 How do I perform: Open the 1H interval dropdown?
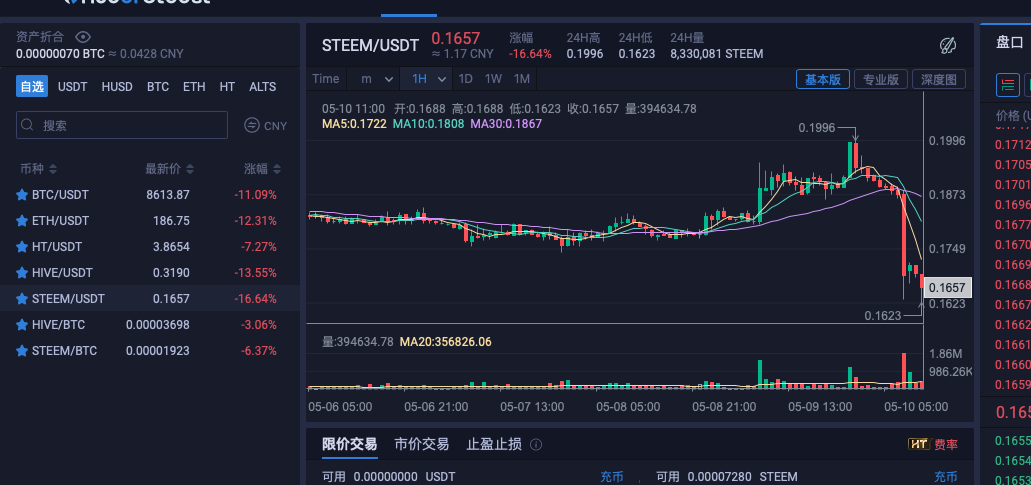click(x=426, y=79)
